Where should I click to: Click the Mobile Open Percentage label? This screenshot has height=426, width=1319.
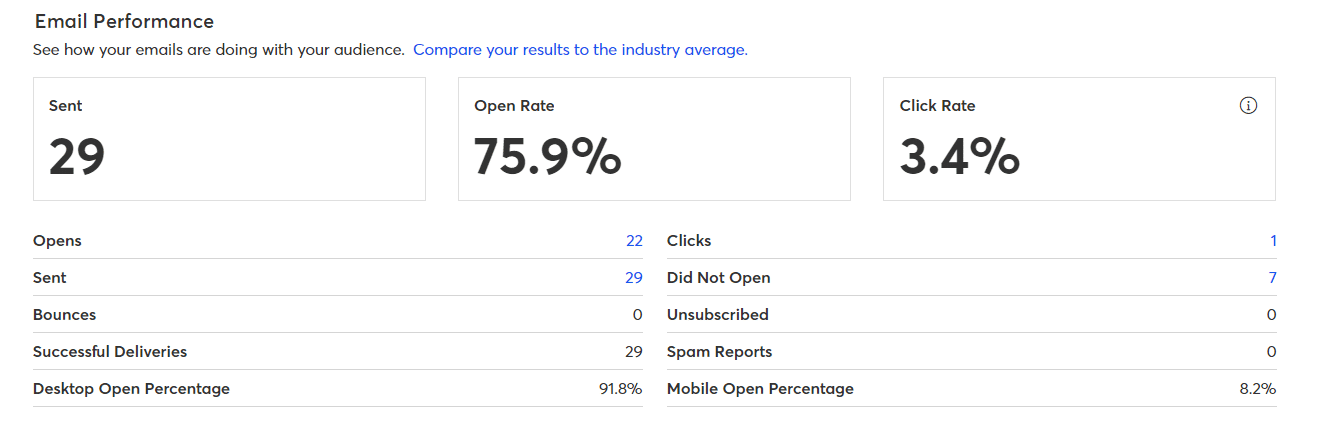click(760, 389)
